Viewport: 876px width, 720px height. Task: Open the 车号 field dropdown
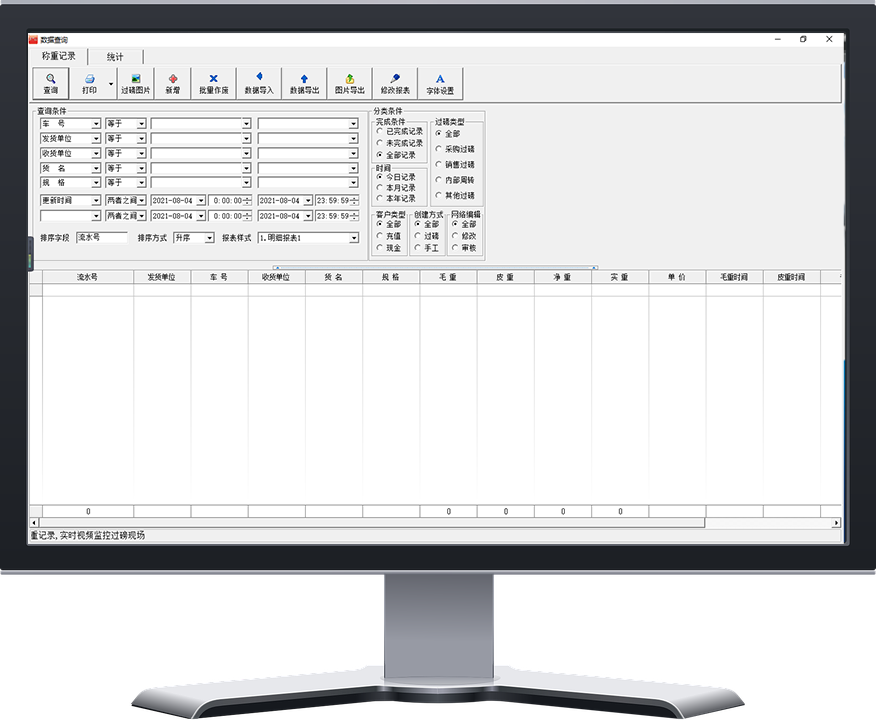tap(96, 123)
